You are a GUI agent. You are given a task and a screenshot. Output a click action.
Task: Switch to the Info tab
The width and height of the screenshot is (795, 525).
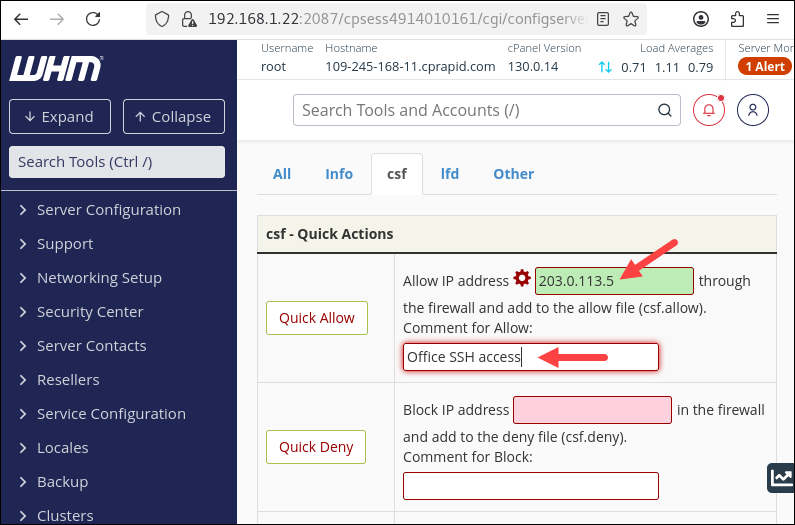(x=339, y=174)
